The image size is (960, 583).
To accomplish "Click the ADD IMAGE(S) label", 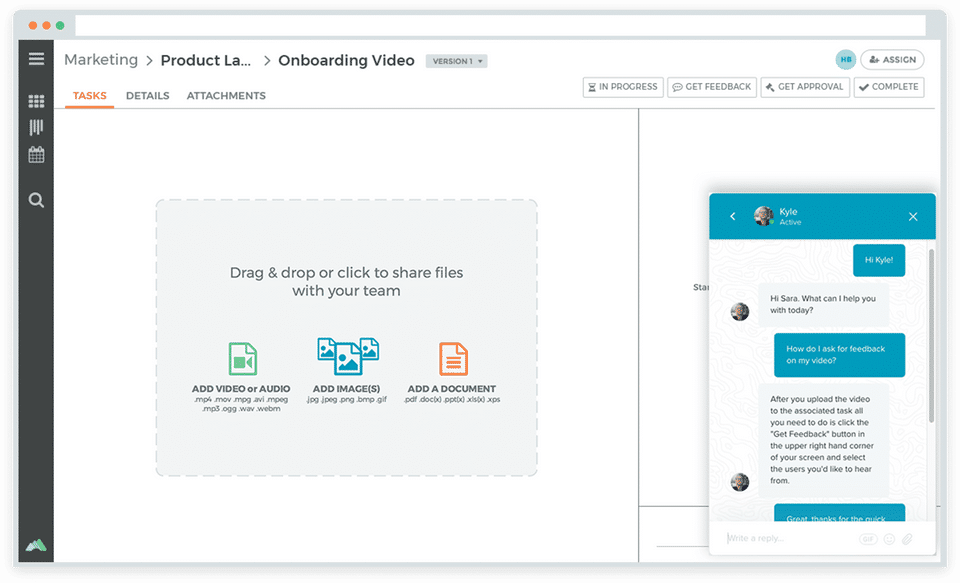I will pos(347,389).
